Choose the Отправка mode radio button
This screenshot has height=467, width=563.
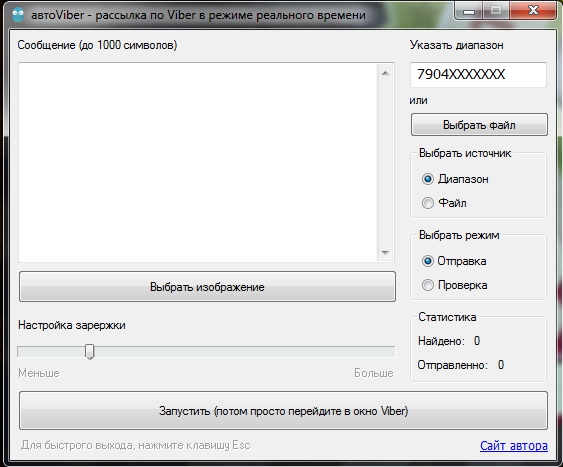coord(428,261)
